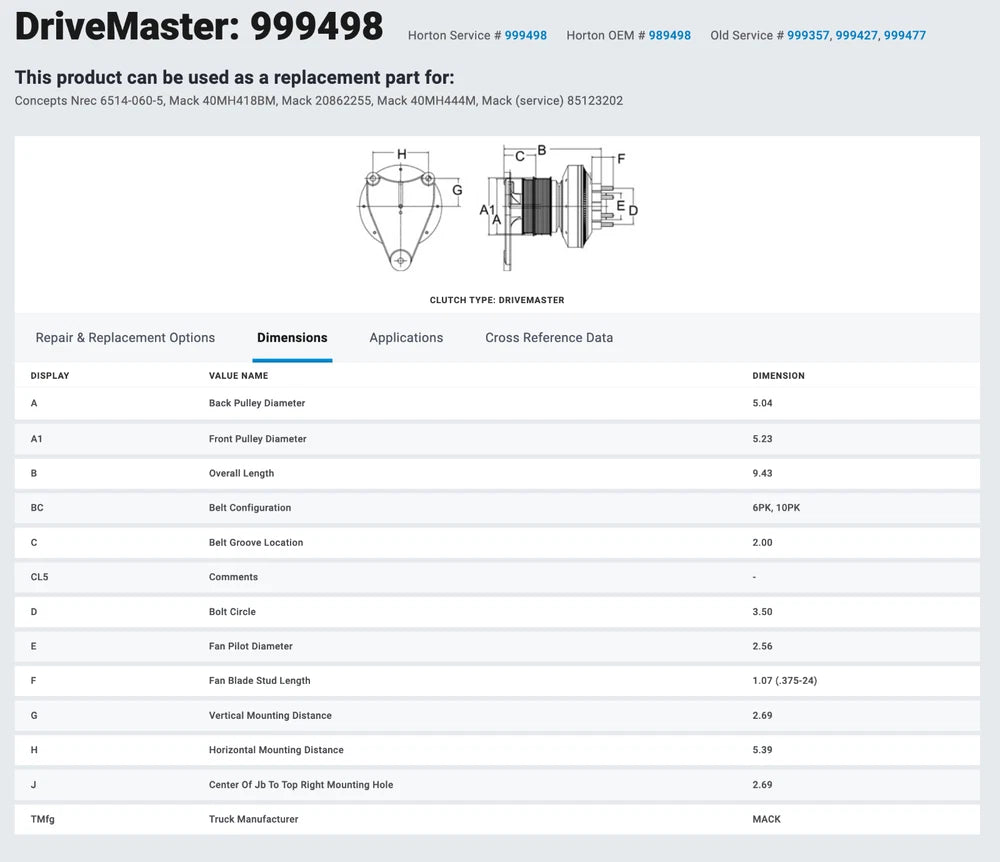This screenshot has width=1000, height=862.
Task: Click the Fan Blade Stud Length row label
Action: click(259, 681)
